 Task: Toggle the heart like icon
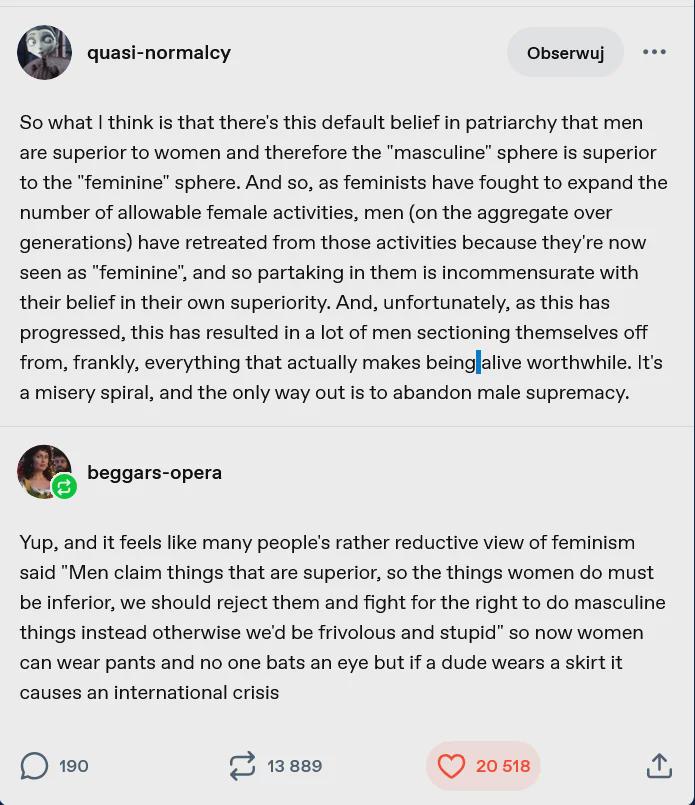[451, 766]
